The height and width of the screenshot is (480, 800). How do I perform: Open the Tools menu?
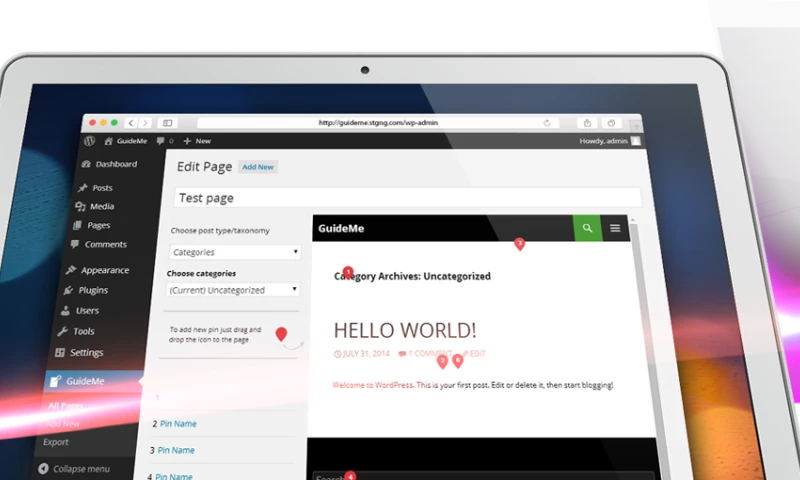coord(76,331)
